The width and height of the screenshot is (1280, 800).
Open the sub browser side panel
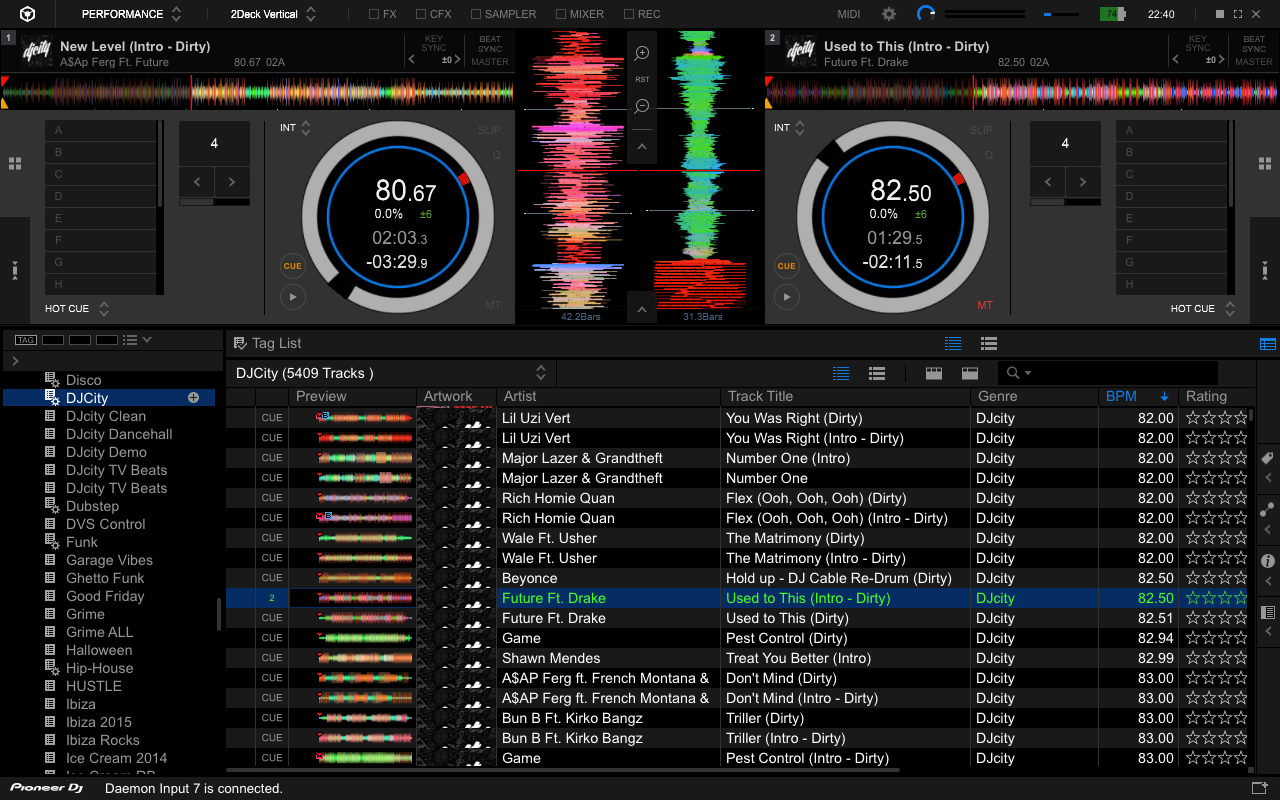(1268, 612)
